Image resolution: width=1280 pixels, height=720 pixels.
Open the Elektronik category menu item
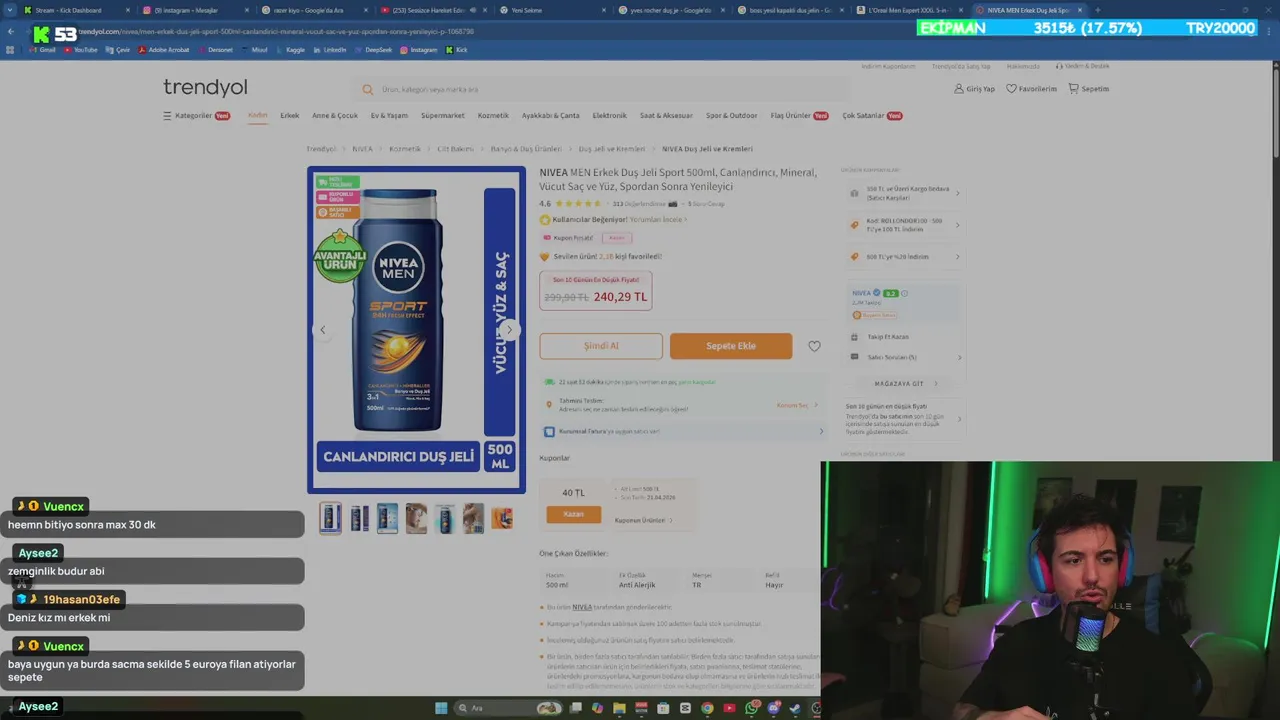(610, 116)
